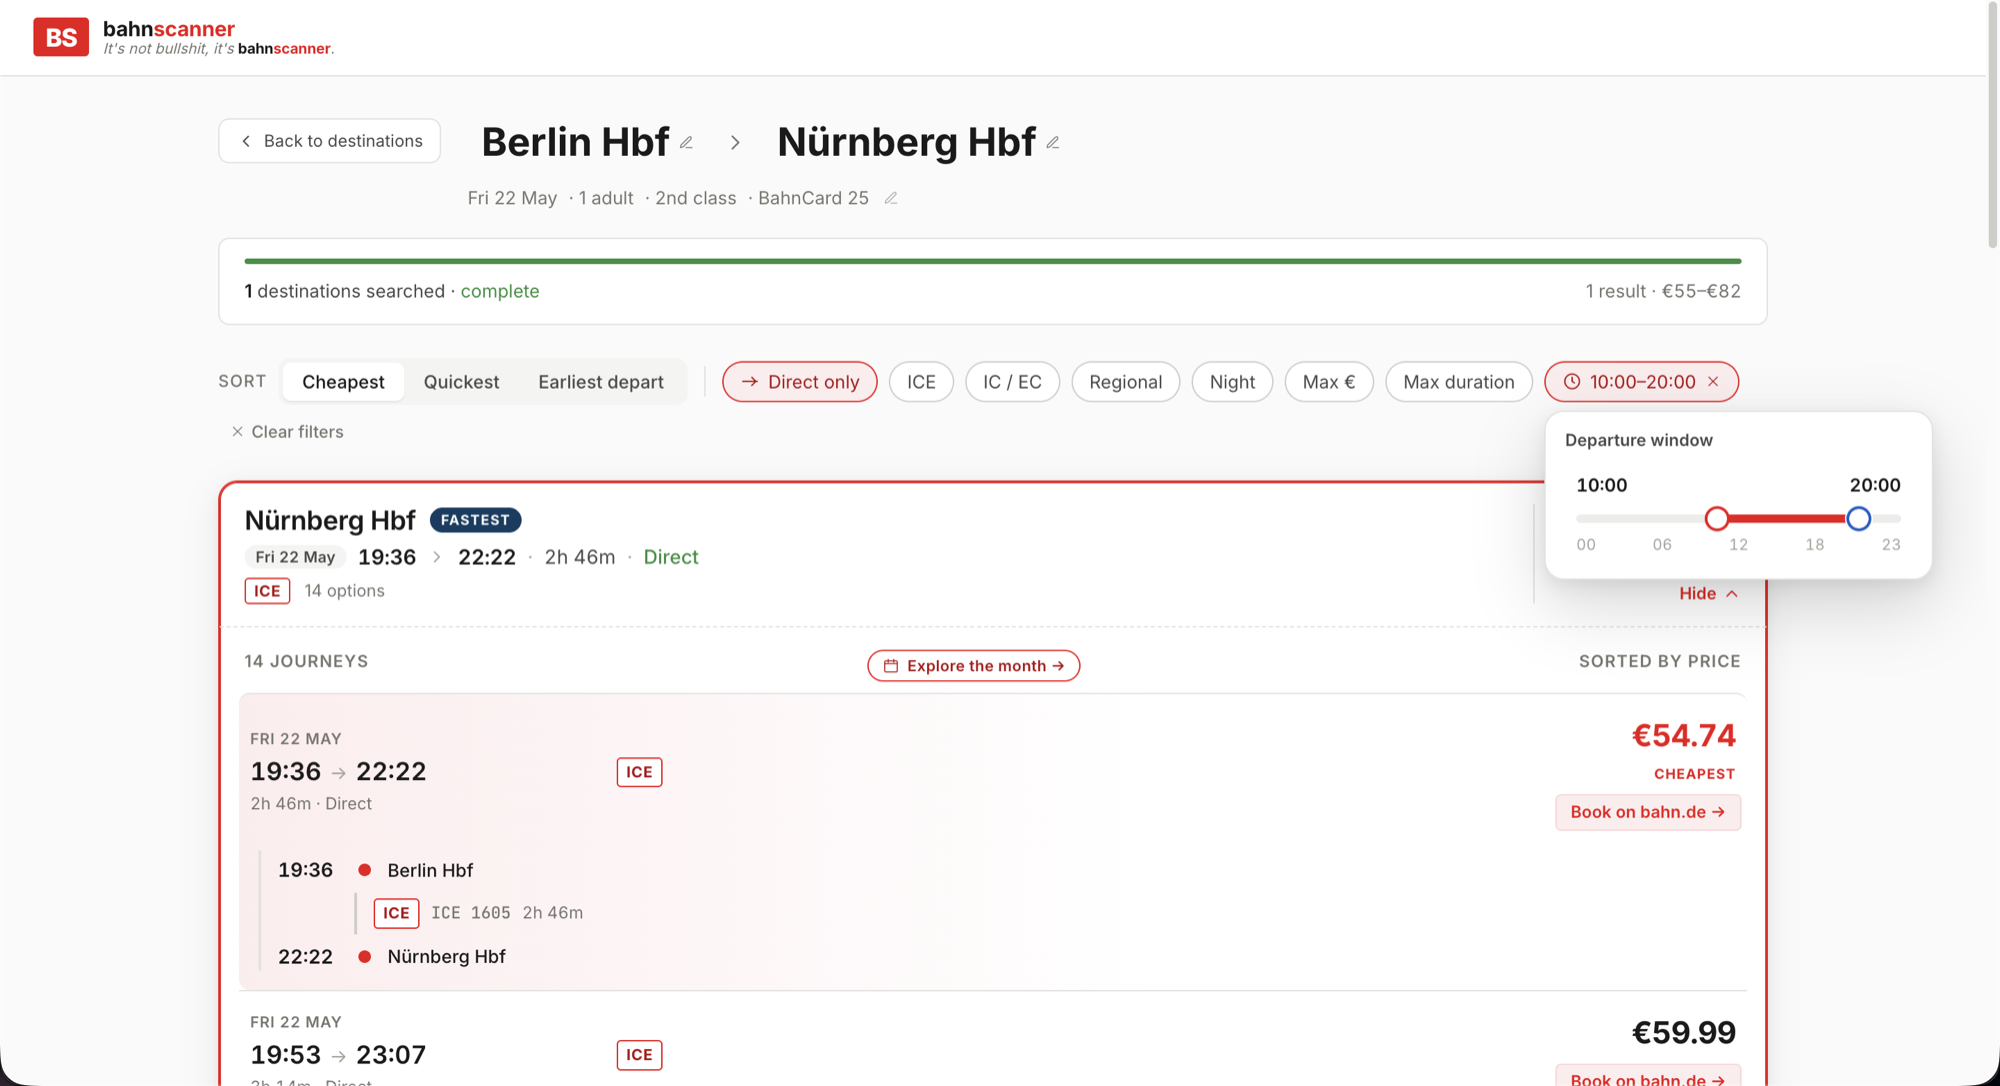The height and width of the screenshot is (1086, 2000).
Task: Go back to destinations
Action: (x=330, y=141)
